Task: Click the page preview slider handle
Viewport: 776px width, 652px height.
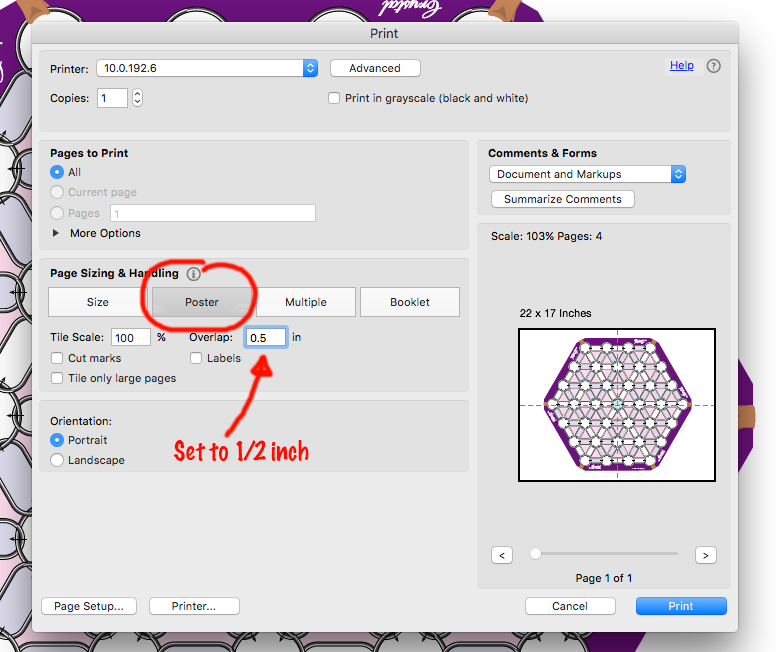Action: (536, 553)
